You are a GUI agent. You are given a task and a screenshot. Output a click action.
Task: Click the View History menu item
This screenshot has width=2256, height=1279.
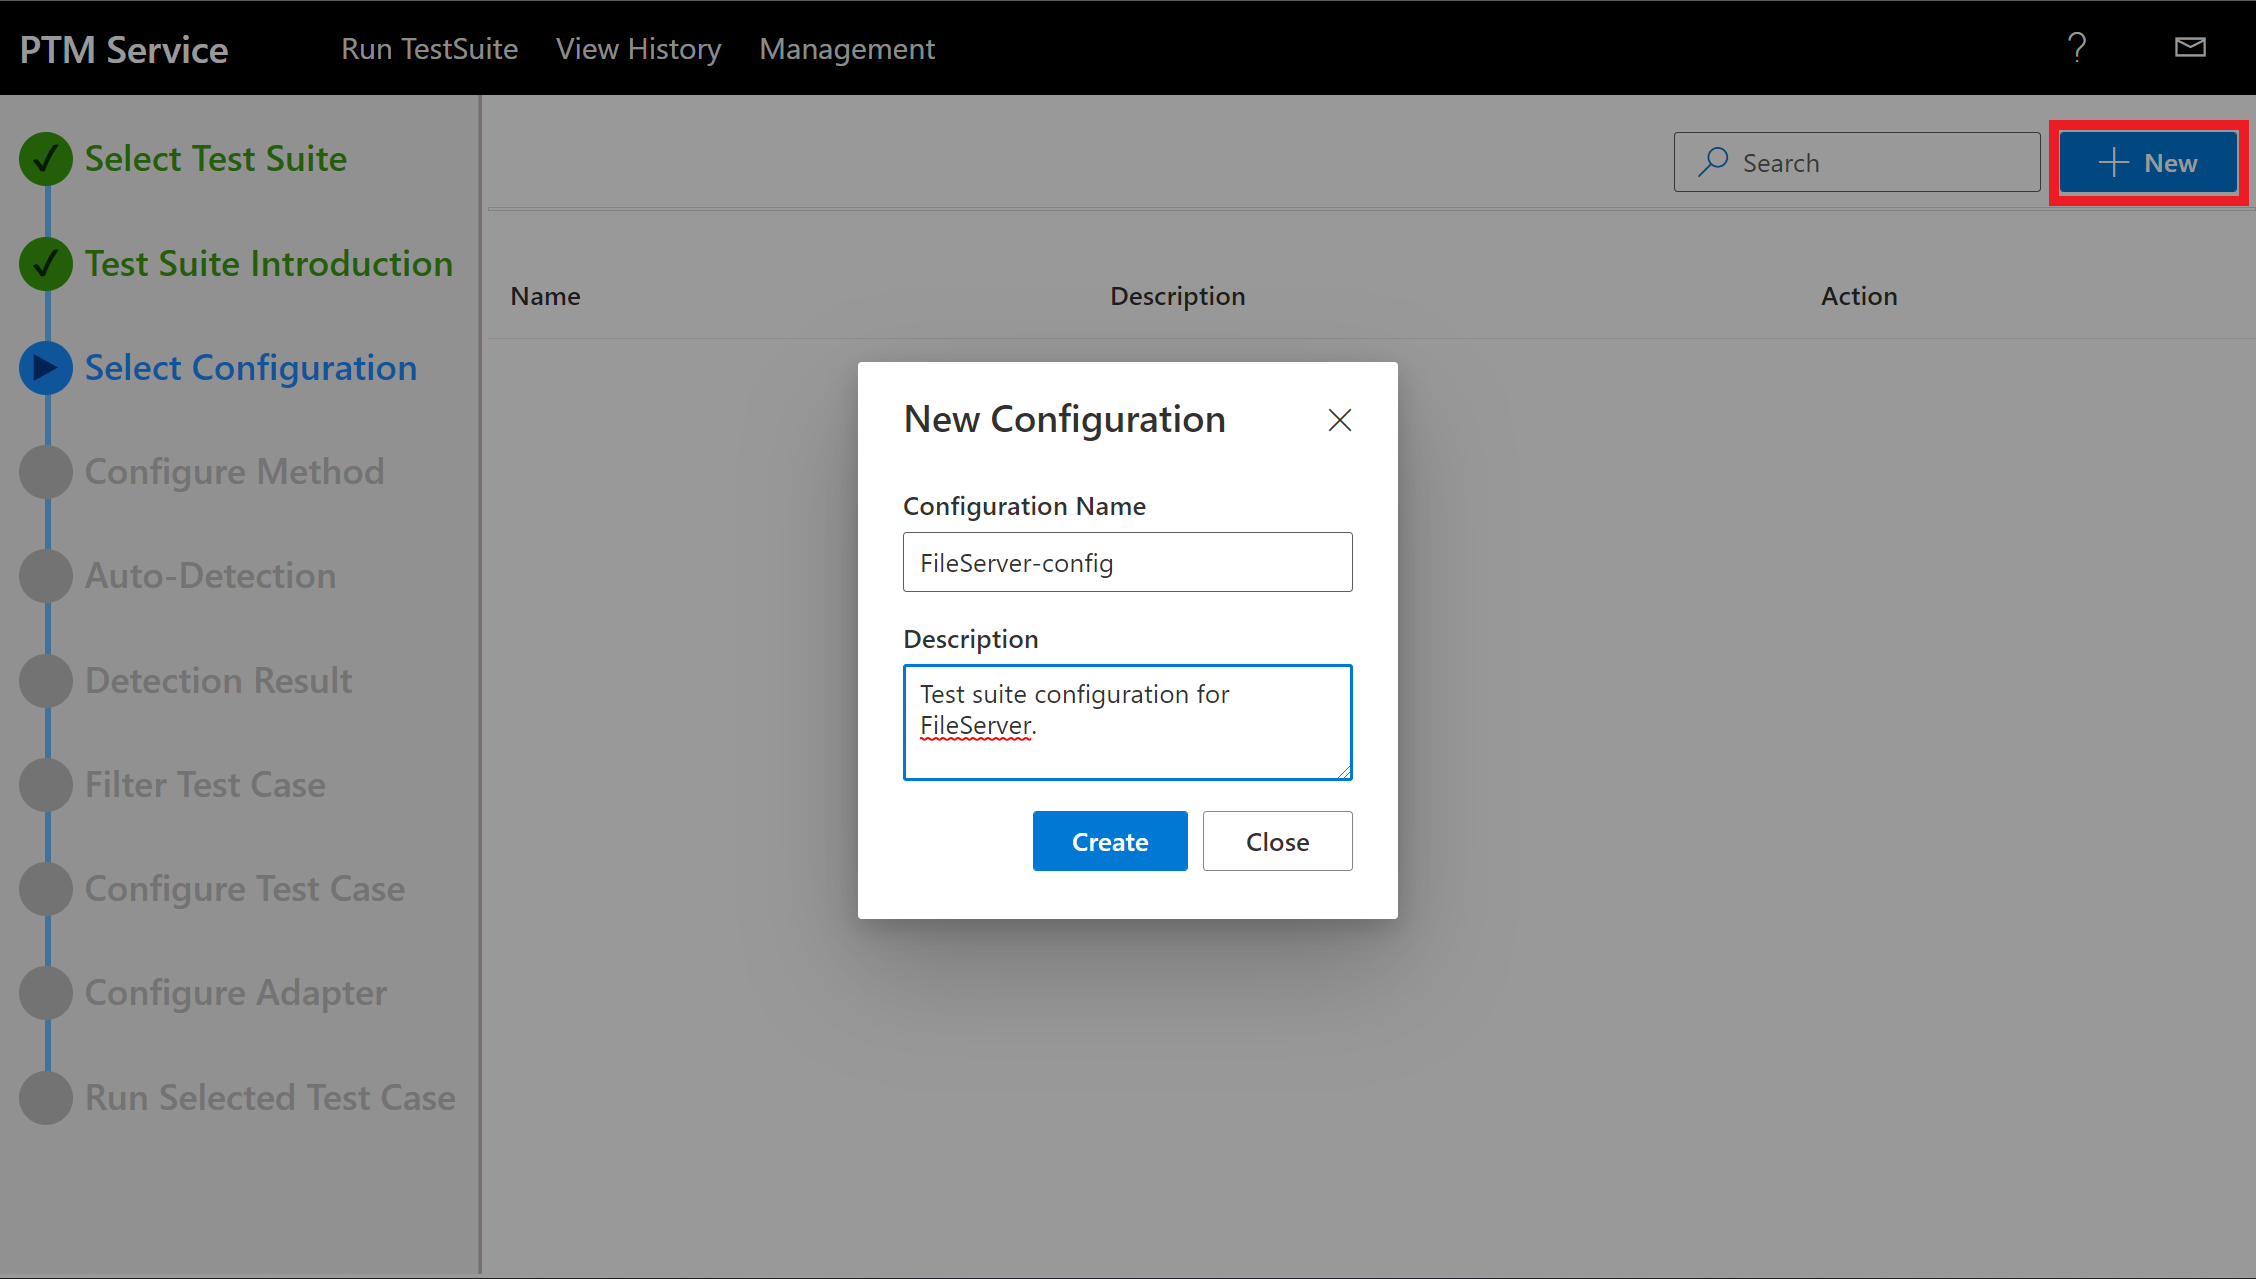click(x=638, y=48)
